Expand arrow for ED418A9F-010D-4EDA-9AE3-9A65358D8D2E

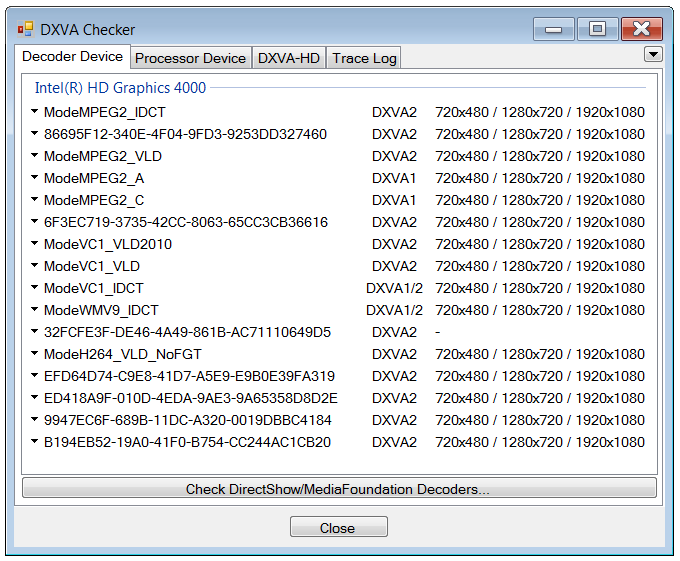(35, 398)
